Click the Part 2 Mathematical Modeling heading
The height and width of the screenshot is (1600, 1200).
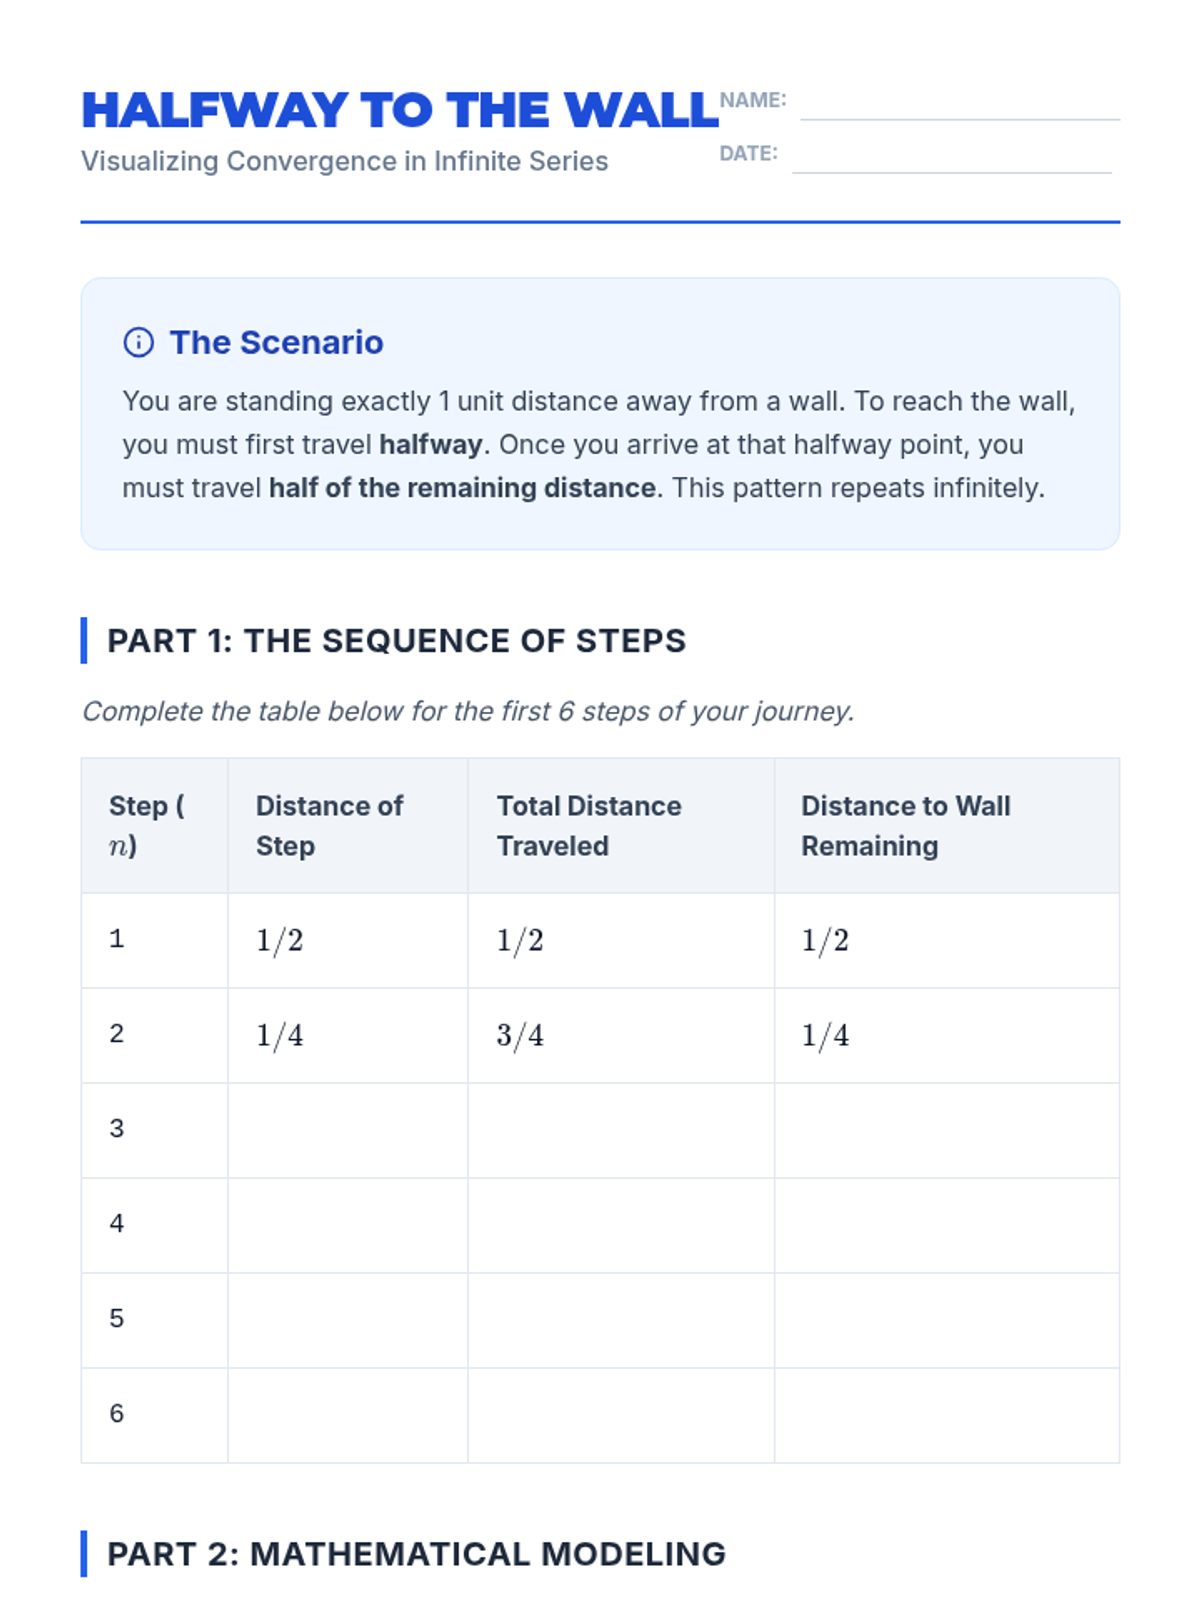pyautogui.click(x=416, y=1553)
